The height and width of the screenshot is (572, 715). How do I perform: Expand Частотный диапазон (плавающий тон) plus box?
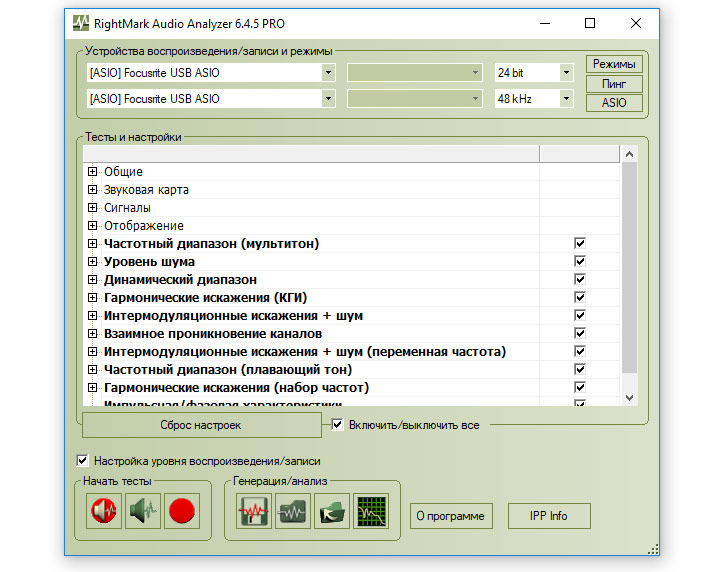[93, 369]
